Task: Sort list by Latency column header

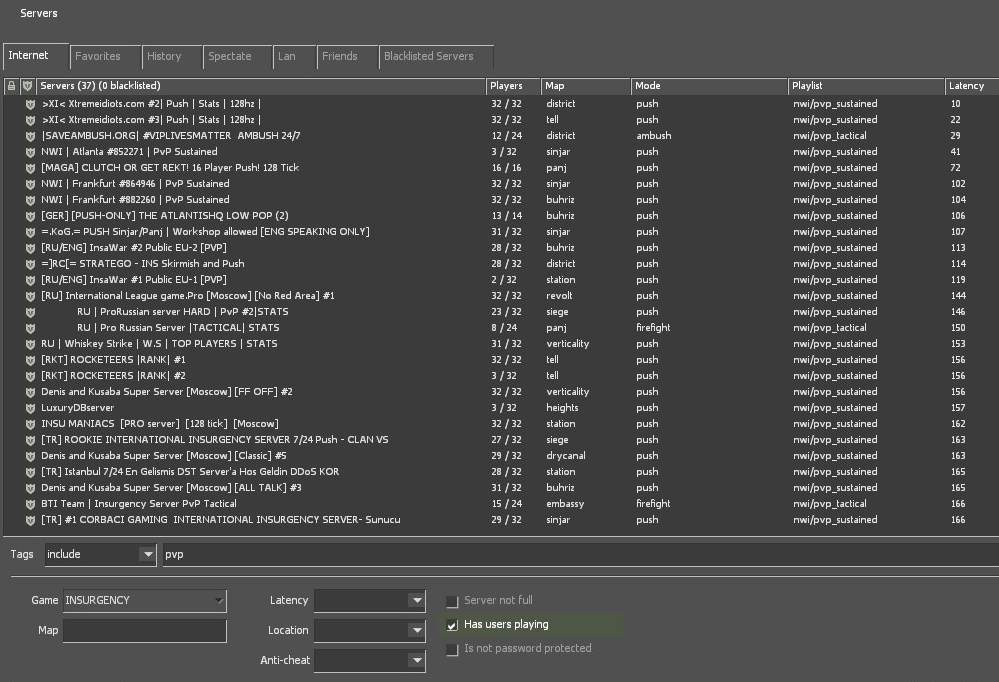Action: 972,85
